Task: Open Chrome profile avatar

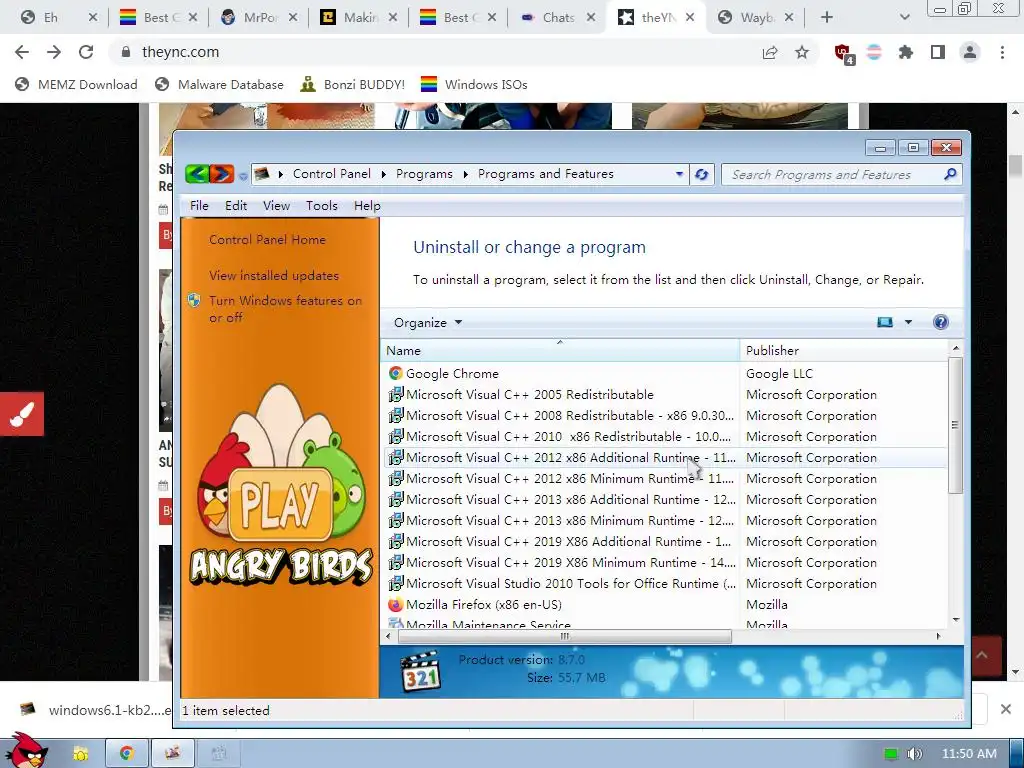Action: click(970, 52)
